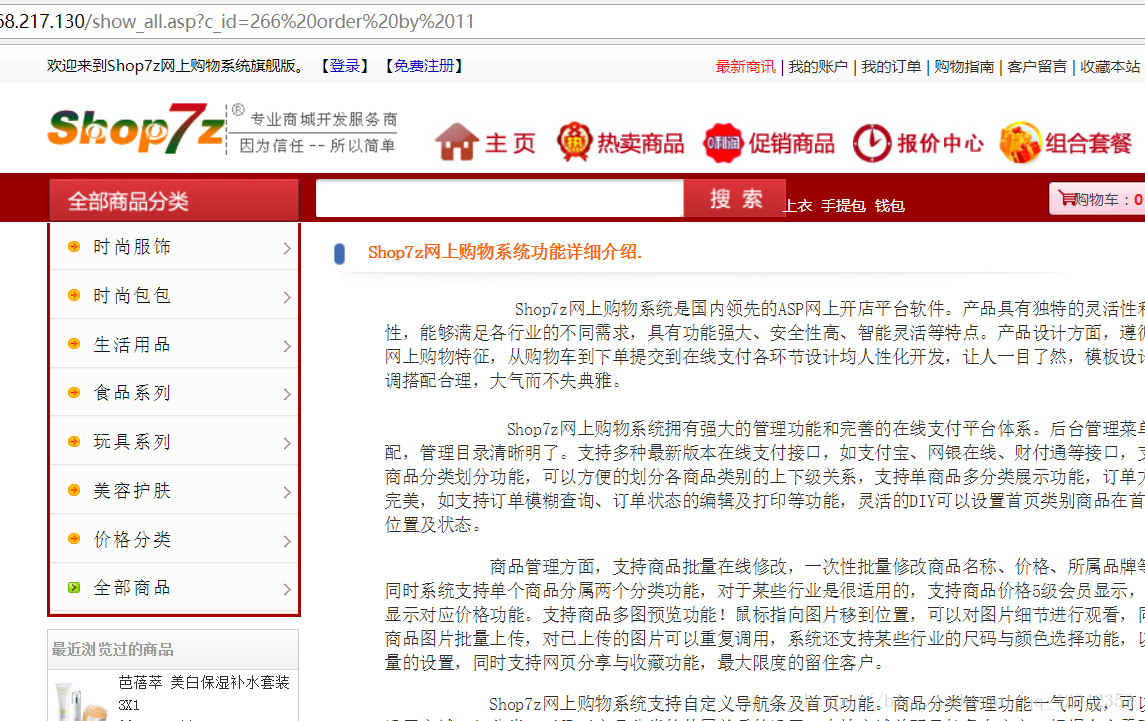Select the 生活用品 category
Viewport: 1145px width, 721px height.
132,344
